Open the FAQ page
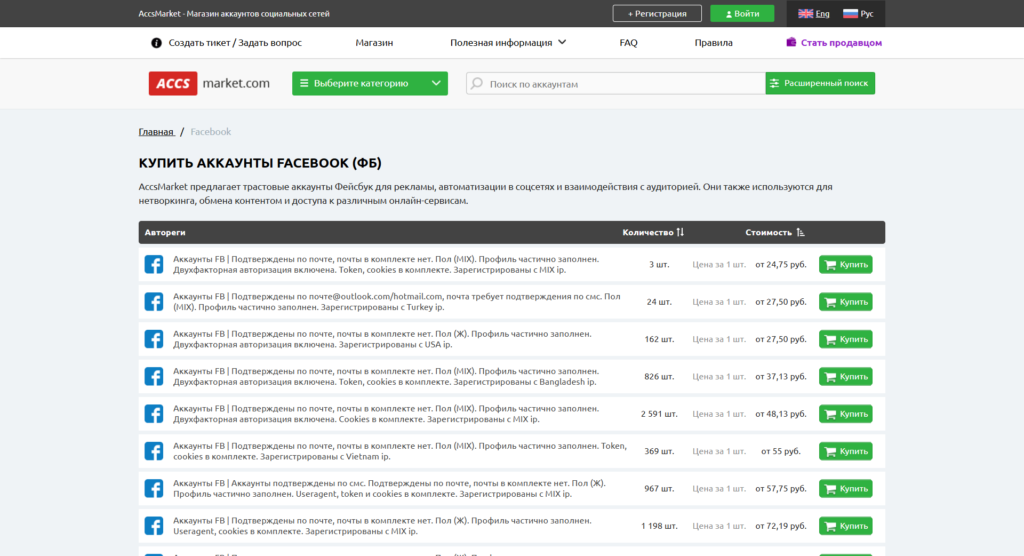Viewport: 1024px width, 556px height. click(628, 42)
